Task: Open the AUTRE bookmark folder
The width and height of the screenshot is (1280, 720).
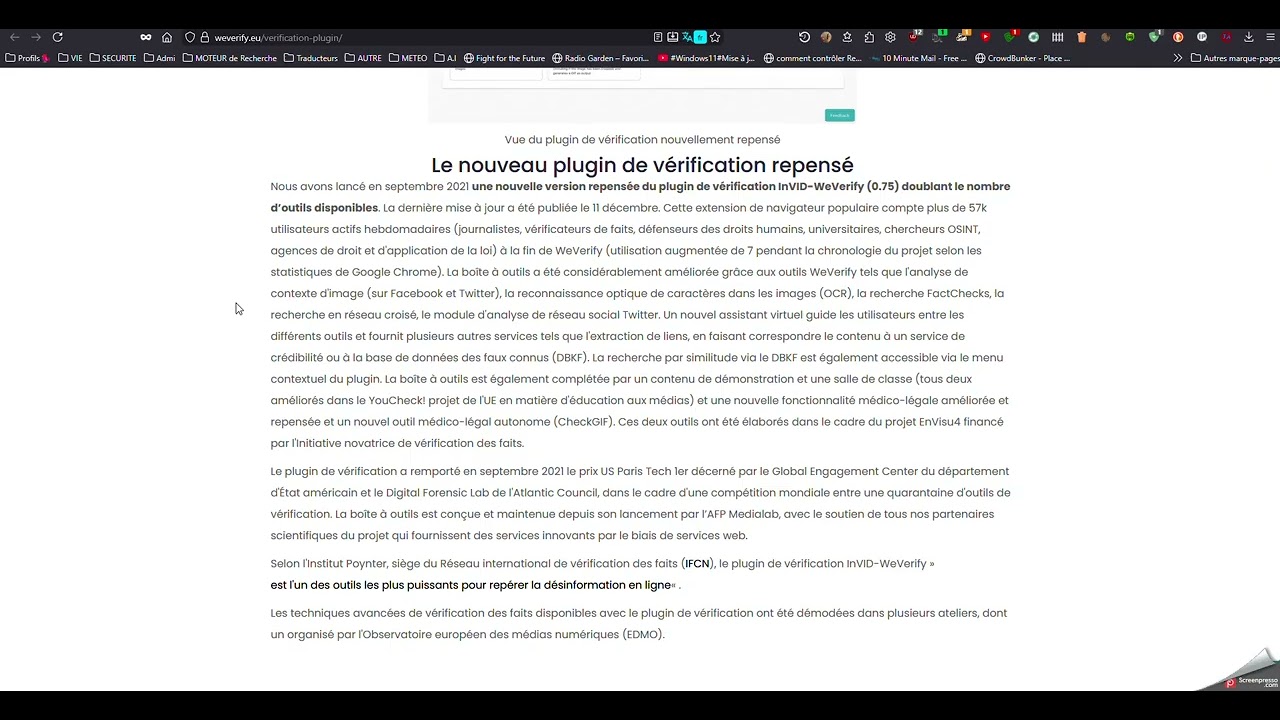Action: click(x=363, y=58)
